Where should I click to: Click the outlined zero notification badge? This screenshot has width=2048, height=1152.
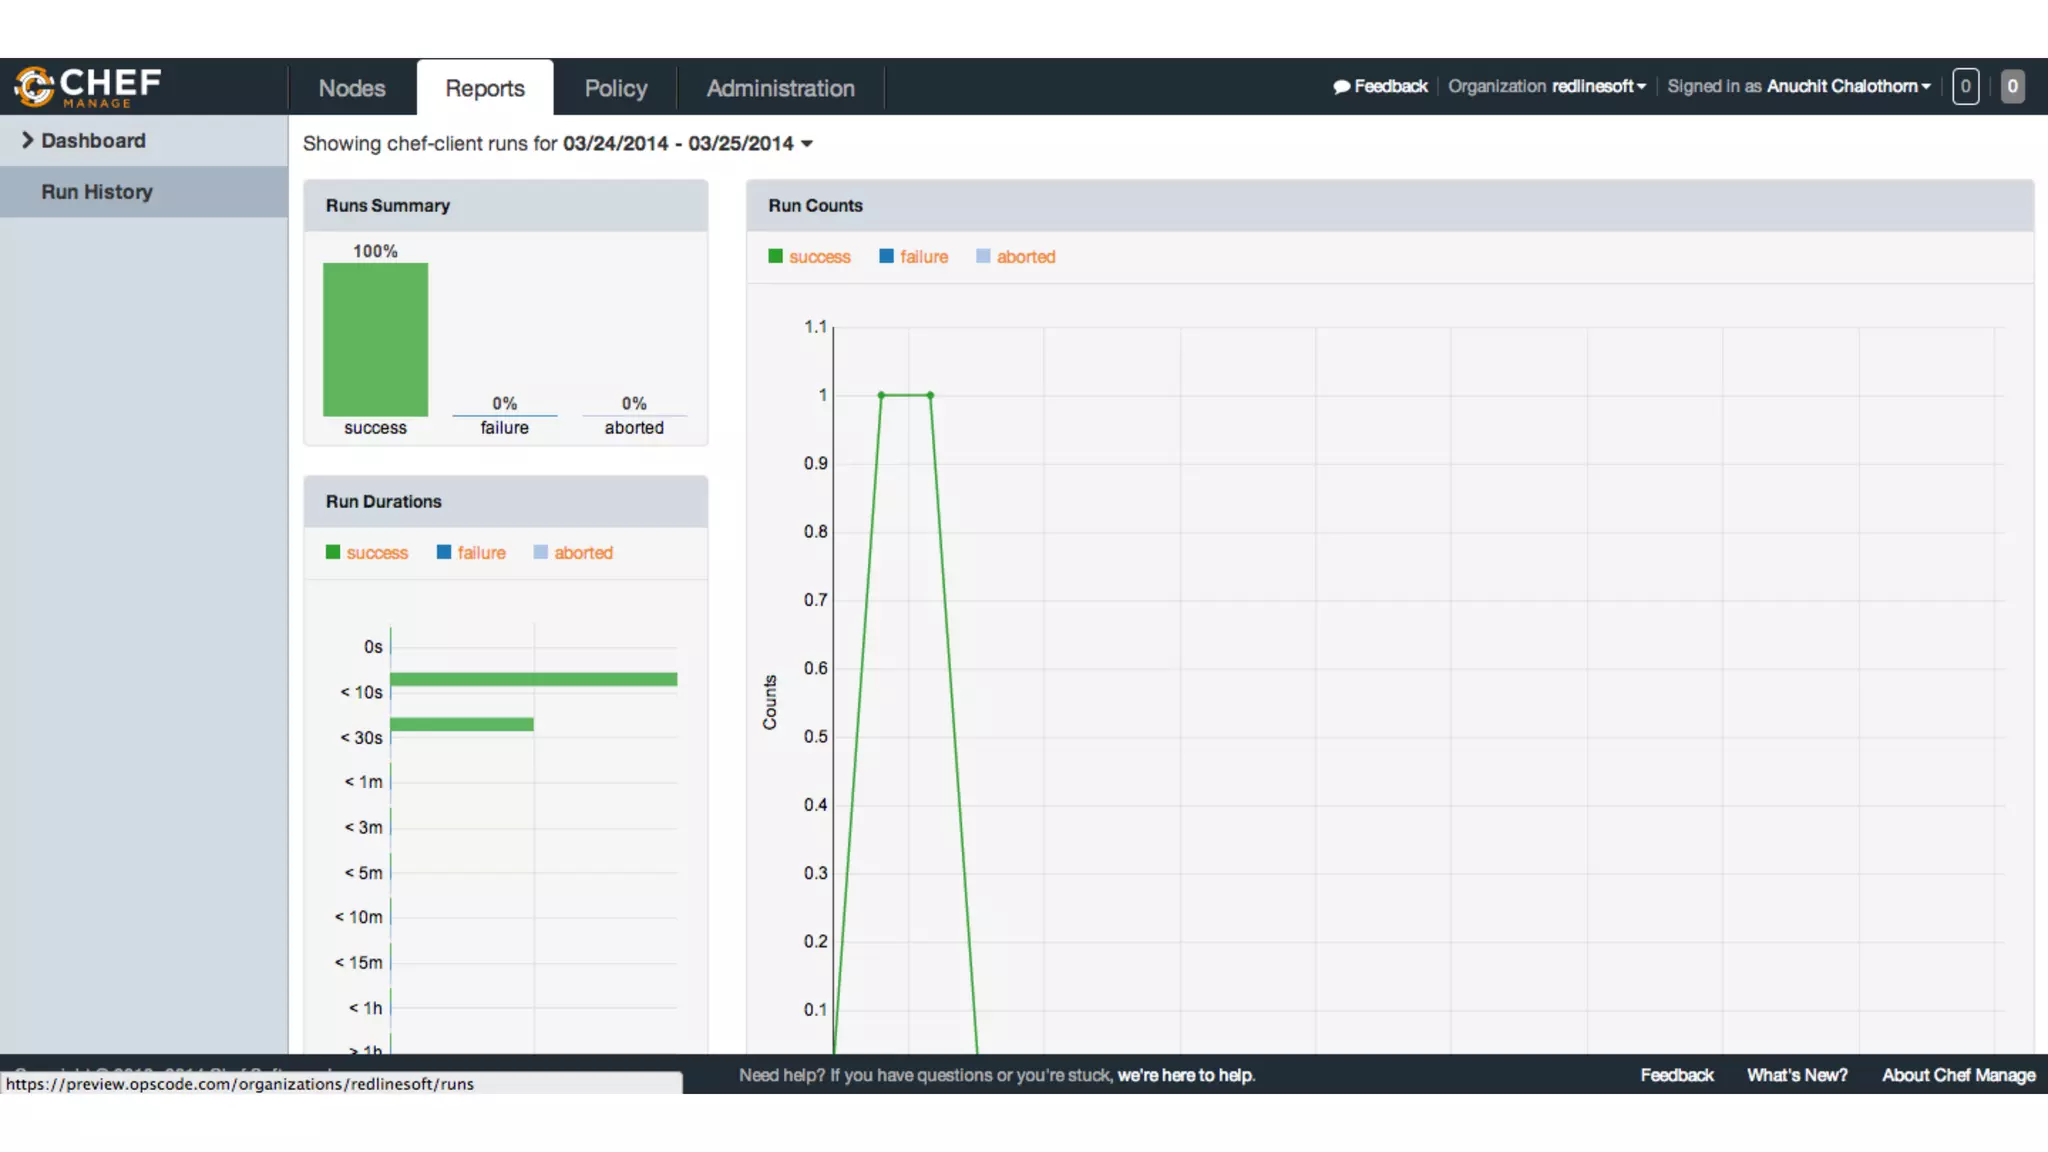tap(1965, 87)
